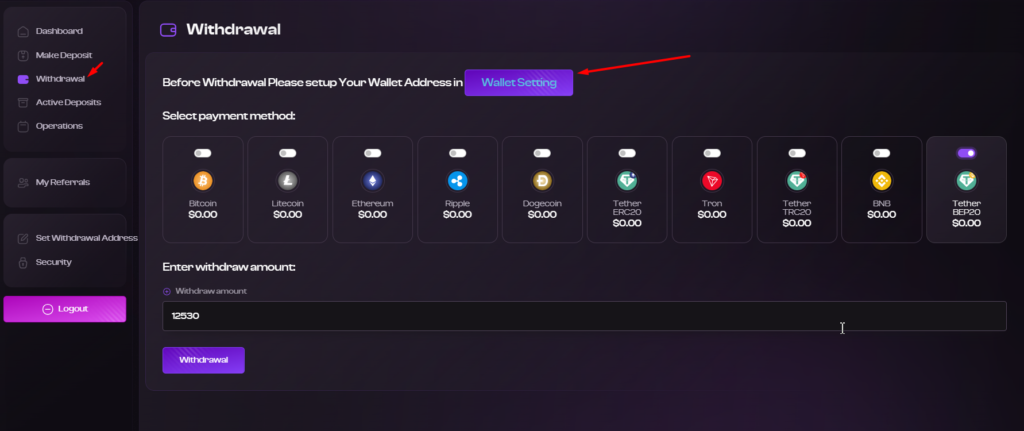Image resolution: width=1024 pixels, height=431 pixels.
Task: Click the purple Withdrawal submit button
Action: 203,360
